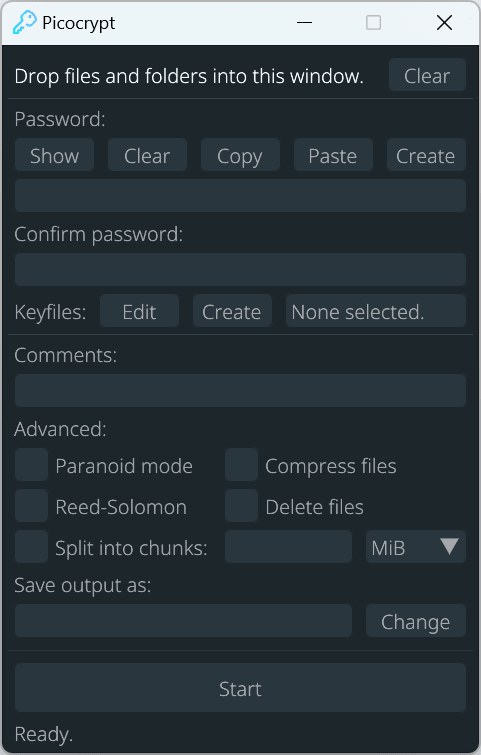Screen dimensions: 481x755
Task: Enable Paranoid mode checkbox
Action: coord(31,465)
